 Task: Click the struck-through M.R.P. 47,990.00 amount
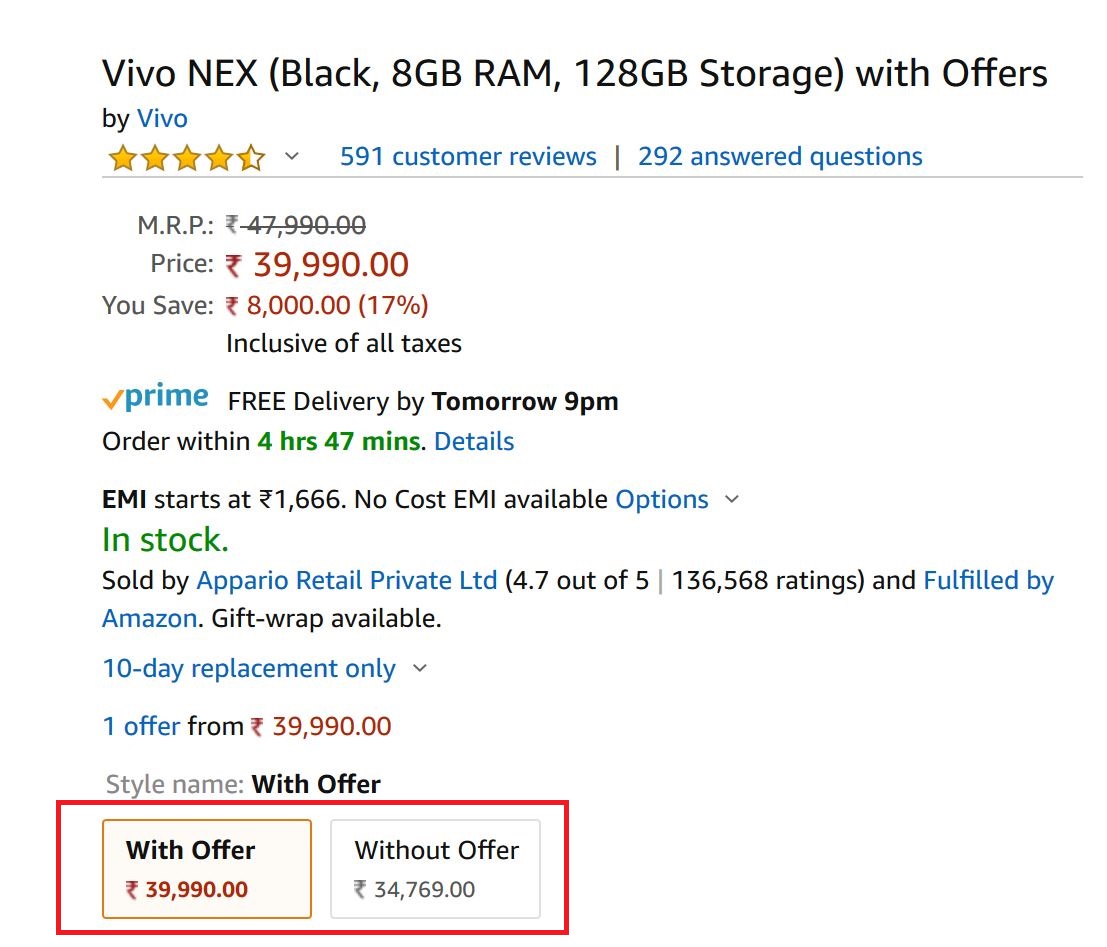[305, 225]
